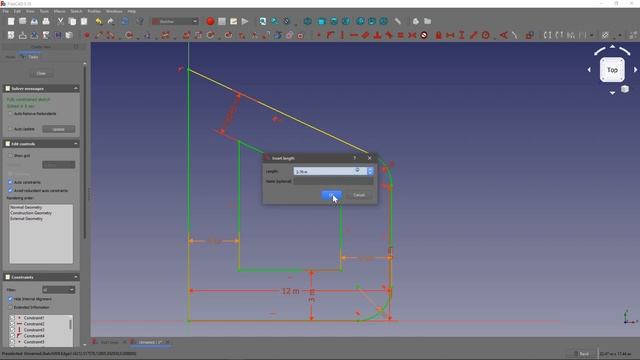Viewport: 640px width, 360px height.
Task: Toggle the Auto update checkbox
Action: pyautogui.click(x=11, y=129)
